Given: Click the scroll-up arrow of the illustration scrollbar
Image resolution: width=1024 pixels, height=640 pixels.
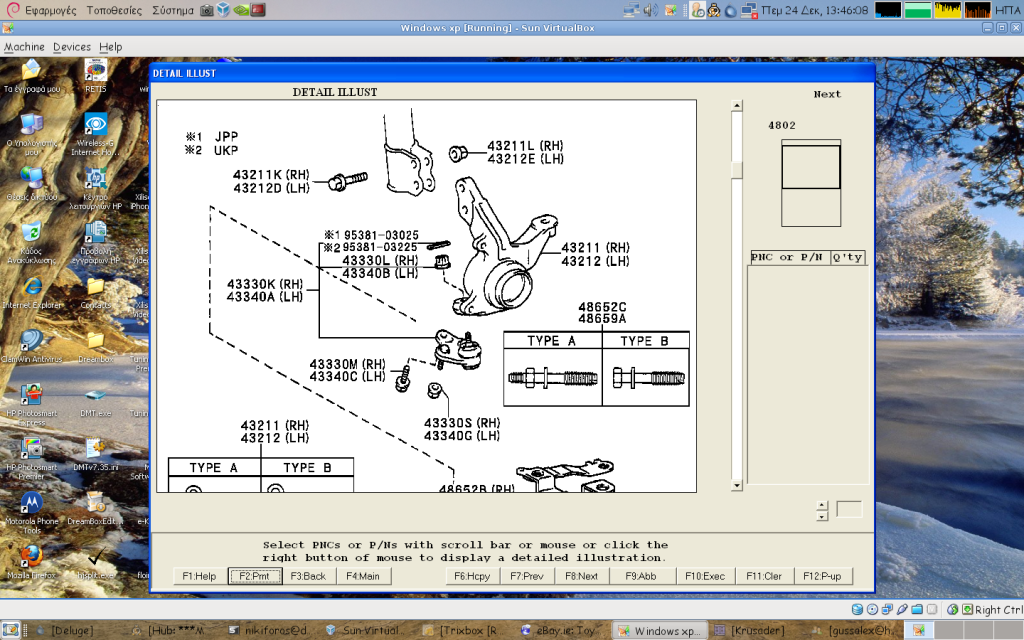Looking at the screenshot, I should click(x=737, y=106).
